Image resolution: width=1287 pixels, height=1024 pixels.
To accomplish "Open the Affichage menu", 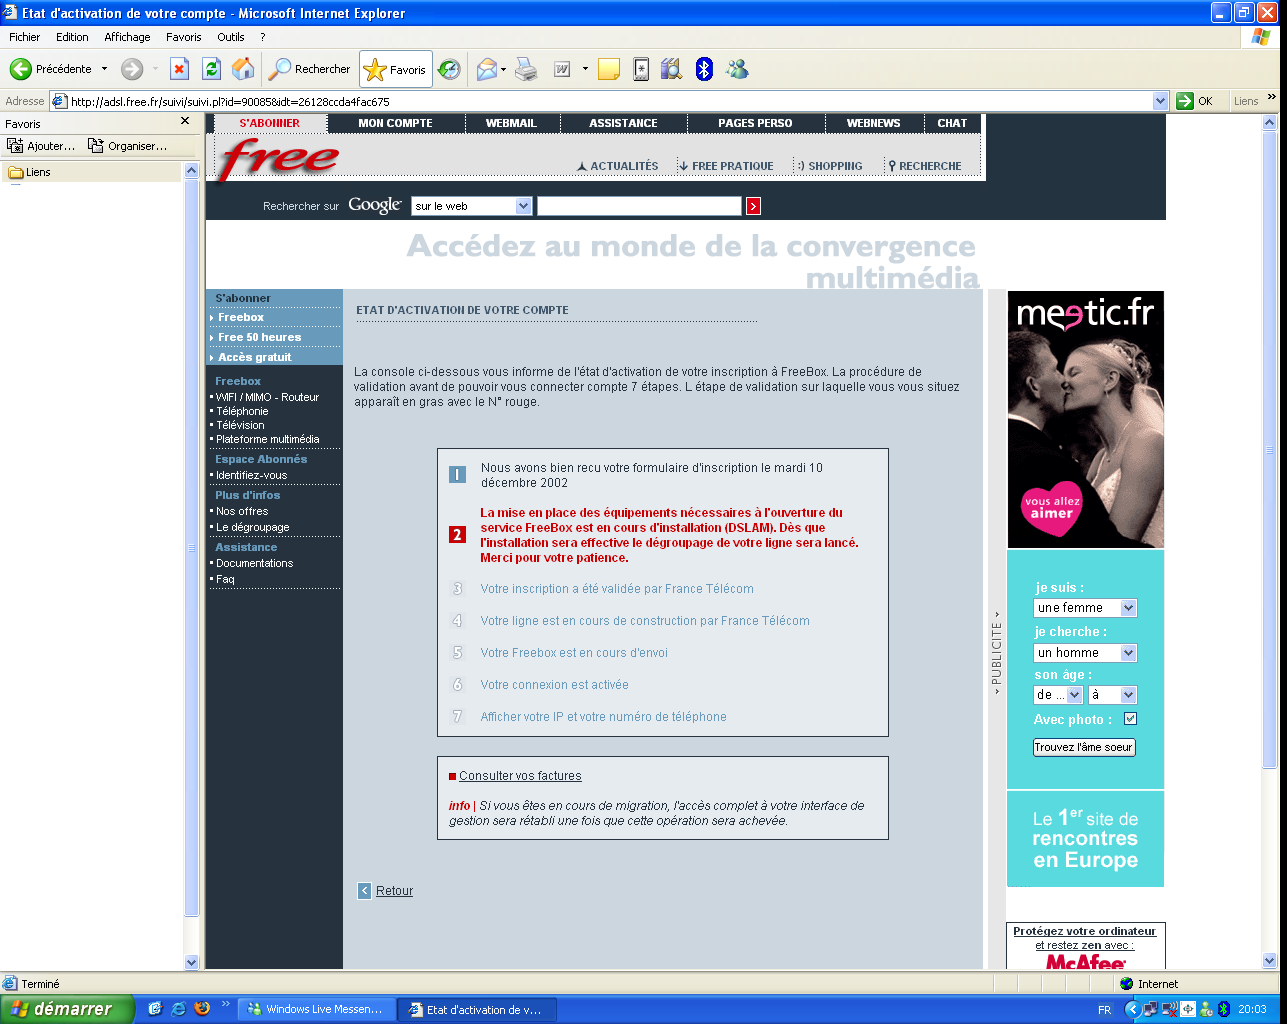I will pos(127,37).
